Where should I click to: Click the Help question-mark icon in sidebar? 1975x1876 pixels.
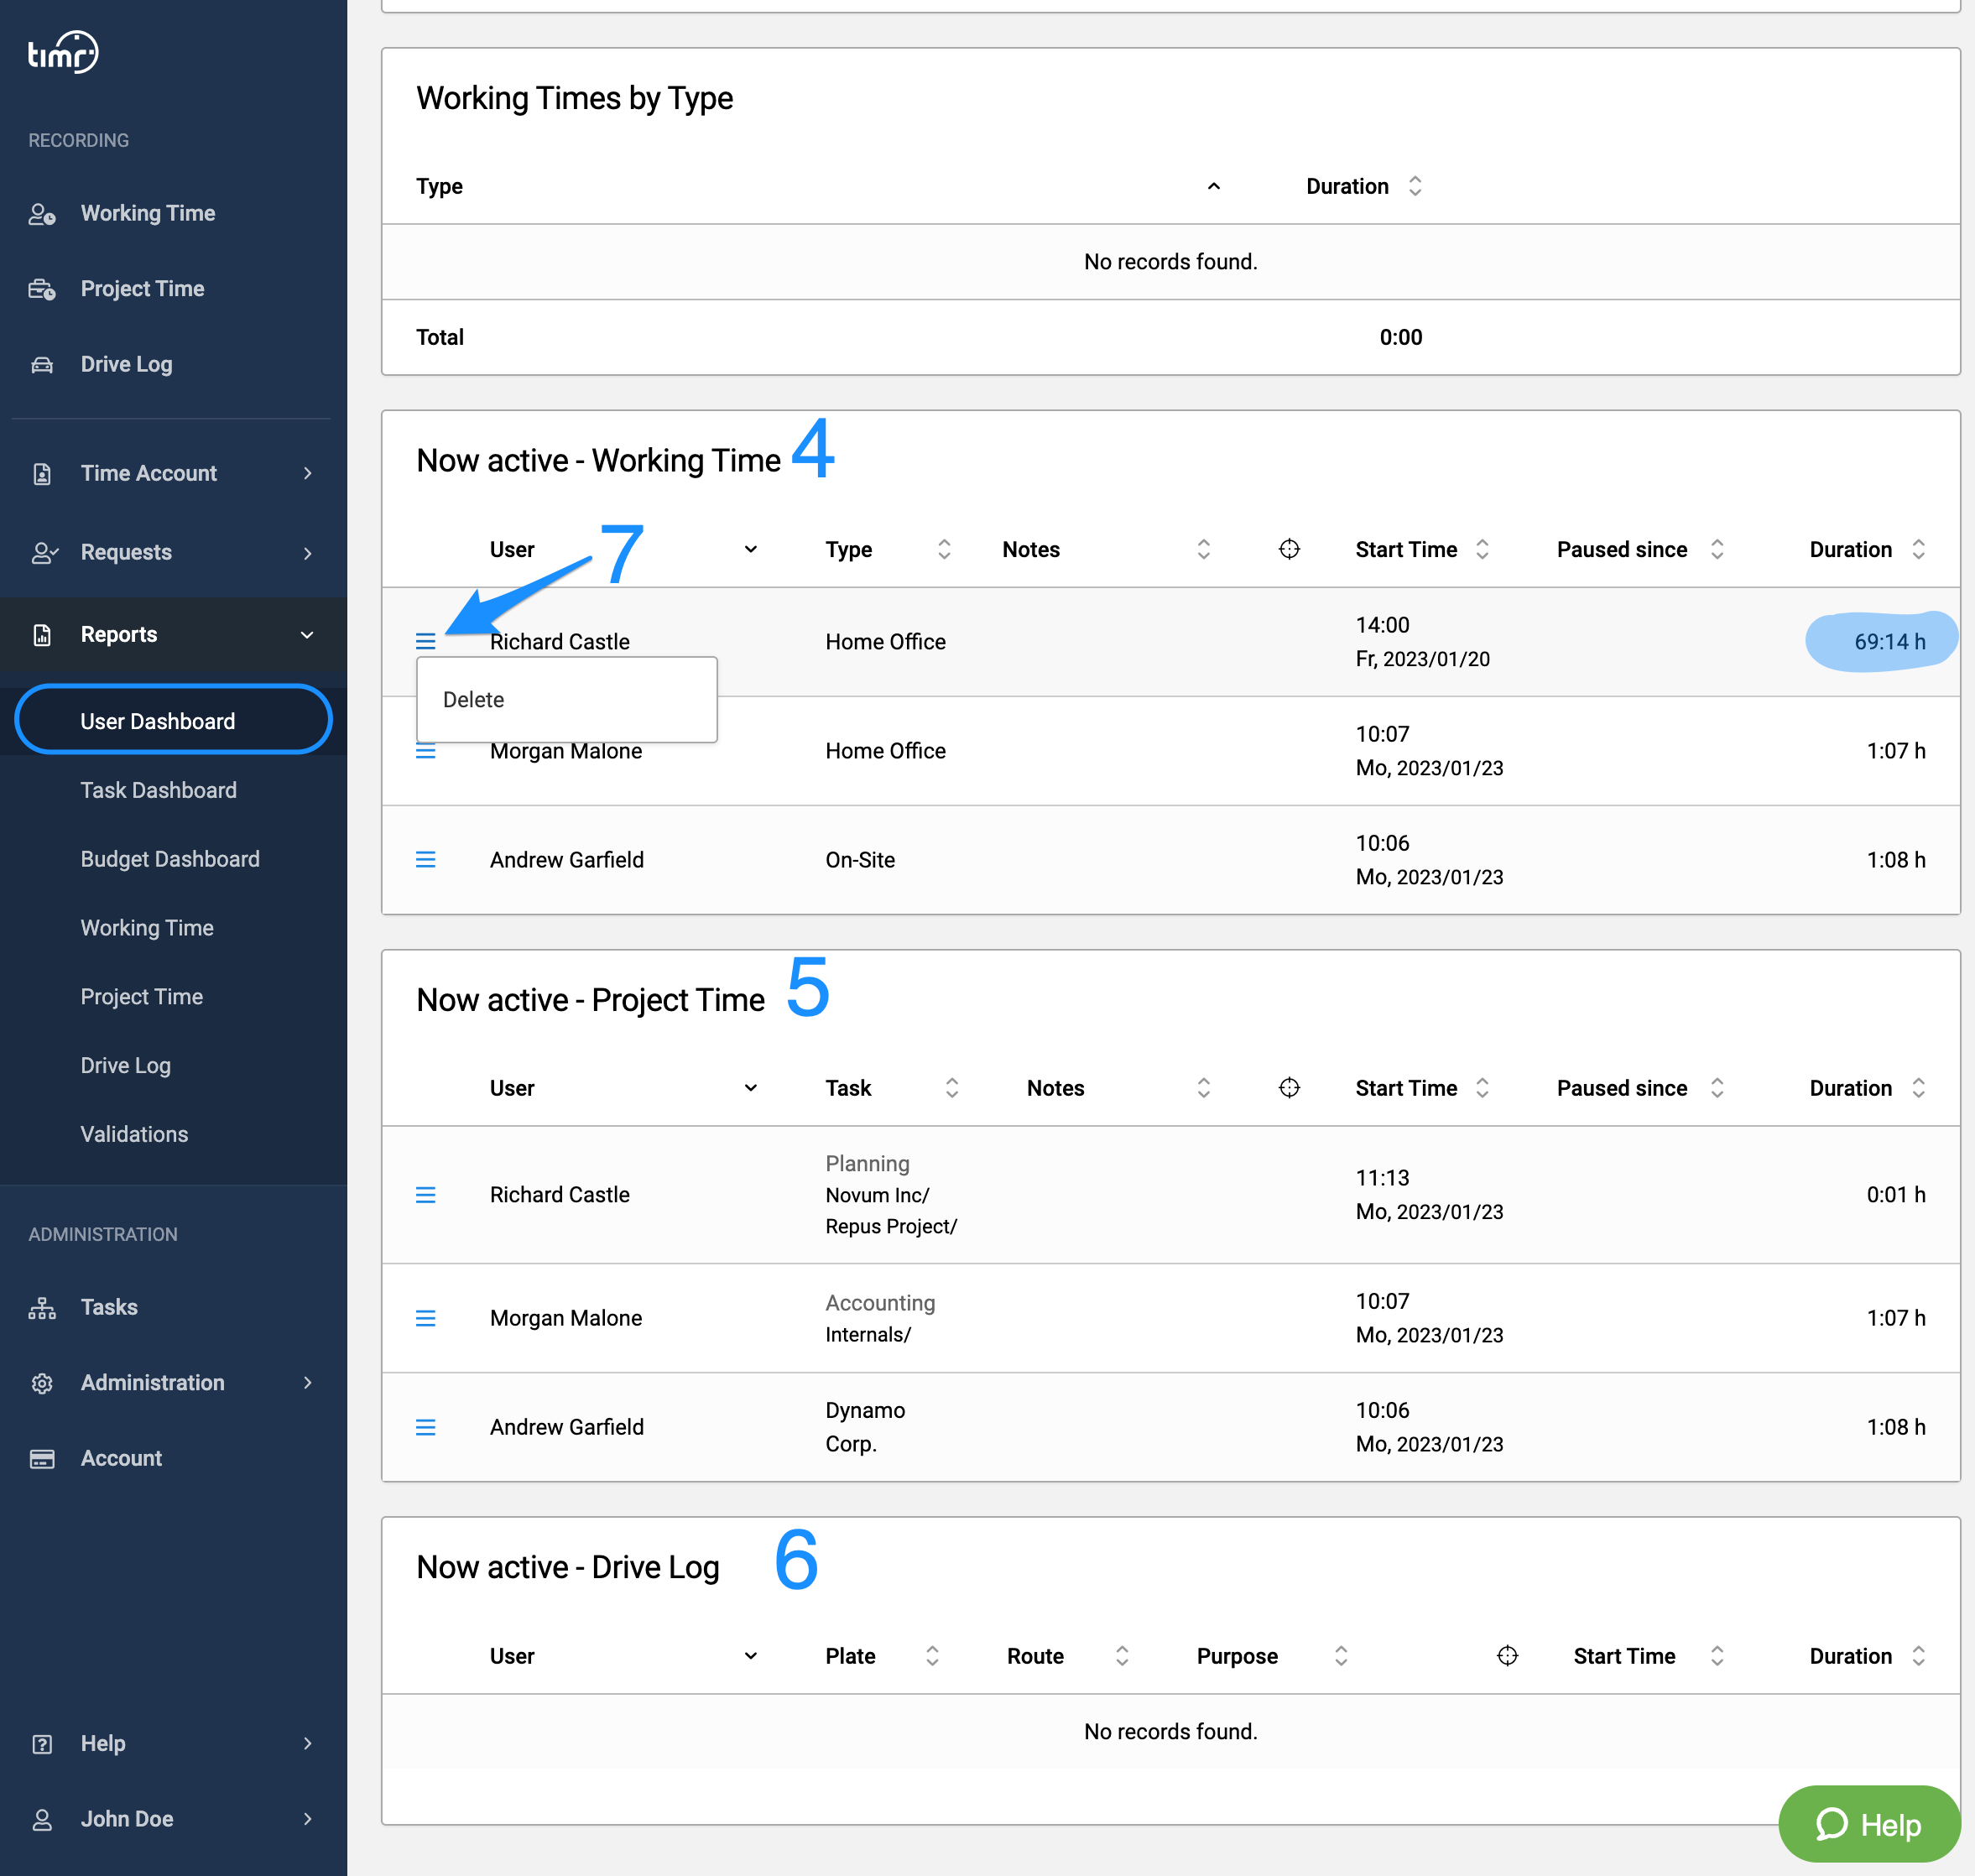point(42,1744)
